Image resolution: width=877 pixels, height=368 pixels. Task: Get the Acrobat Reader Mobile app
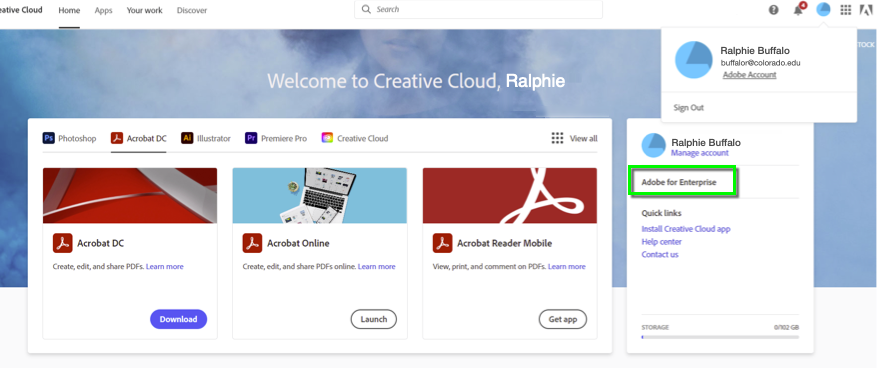pyautogui.click(x=563, y=319)
